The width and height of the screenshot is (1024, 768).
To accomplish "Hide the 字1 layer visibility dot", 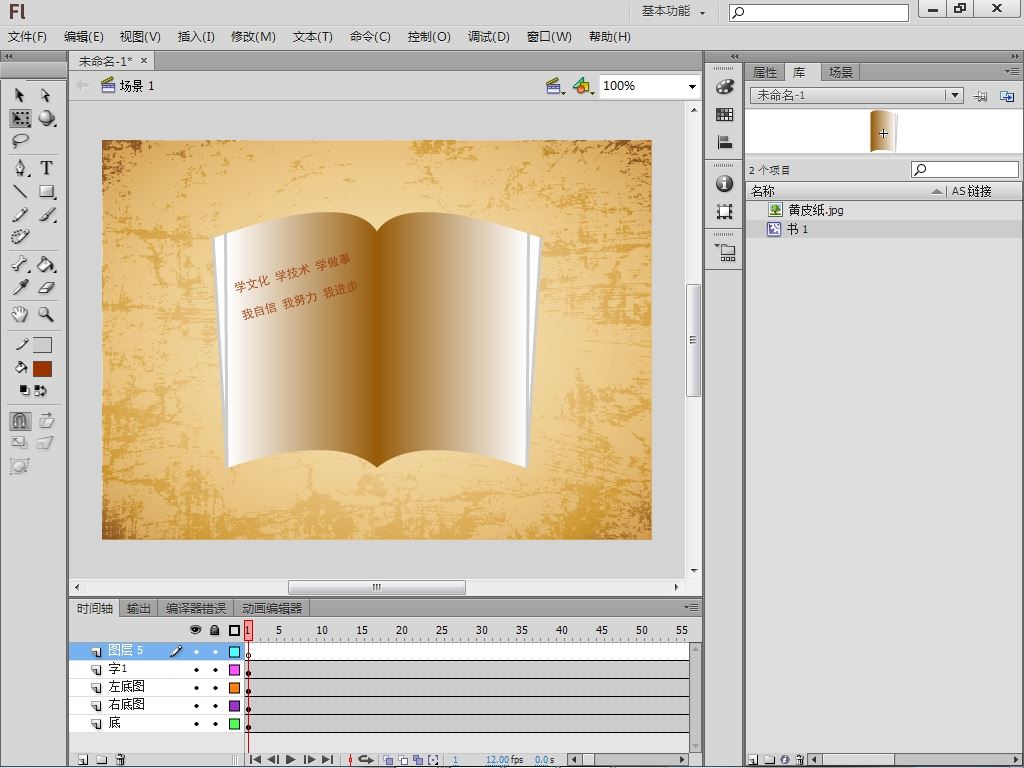I will 196,669.
